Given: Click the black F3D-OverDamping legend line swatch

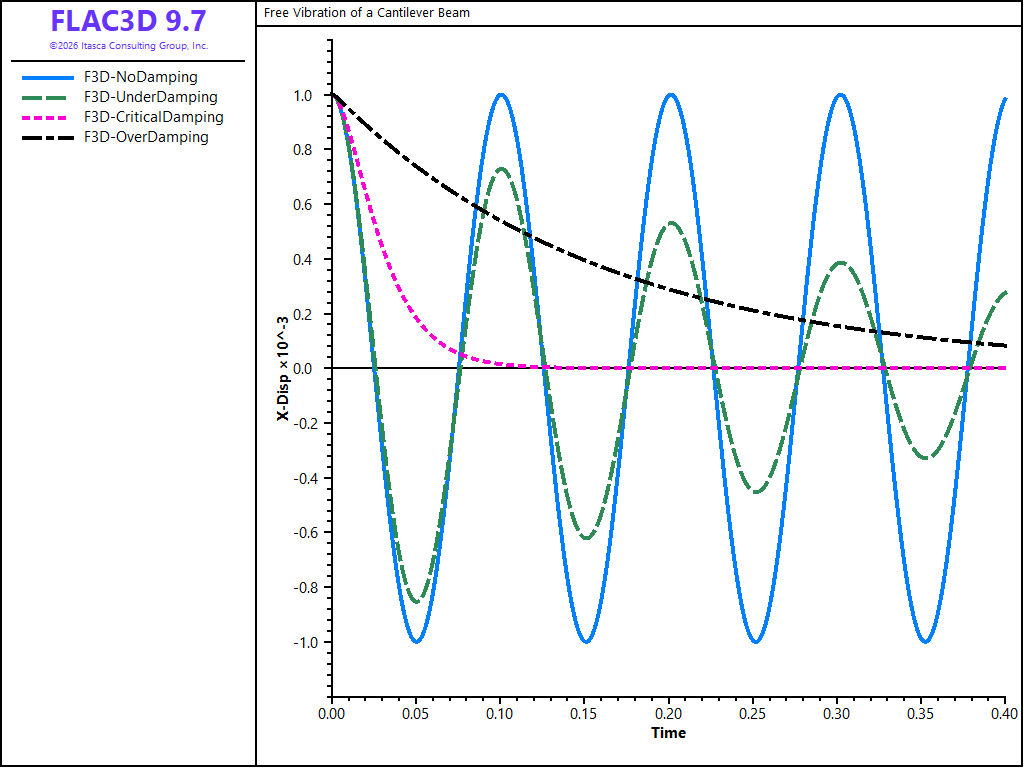Looking at the screenshot, I should click(x=48, y=138).
